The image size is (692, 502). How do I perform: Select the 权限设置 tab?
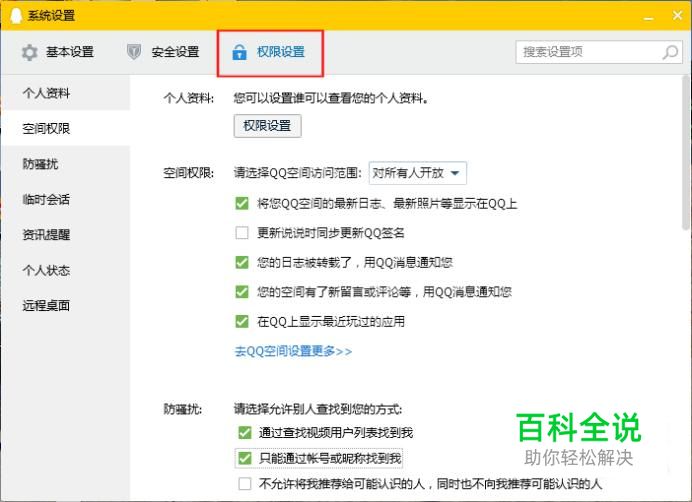pyautogui.click(x=270, y=53)
